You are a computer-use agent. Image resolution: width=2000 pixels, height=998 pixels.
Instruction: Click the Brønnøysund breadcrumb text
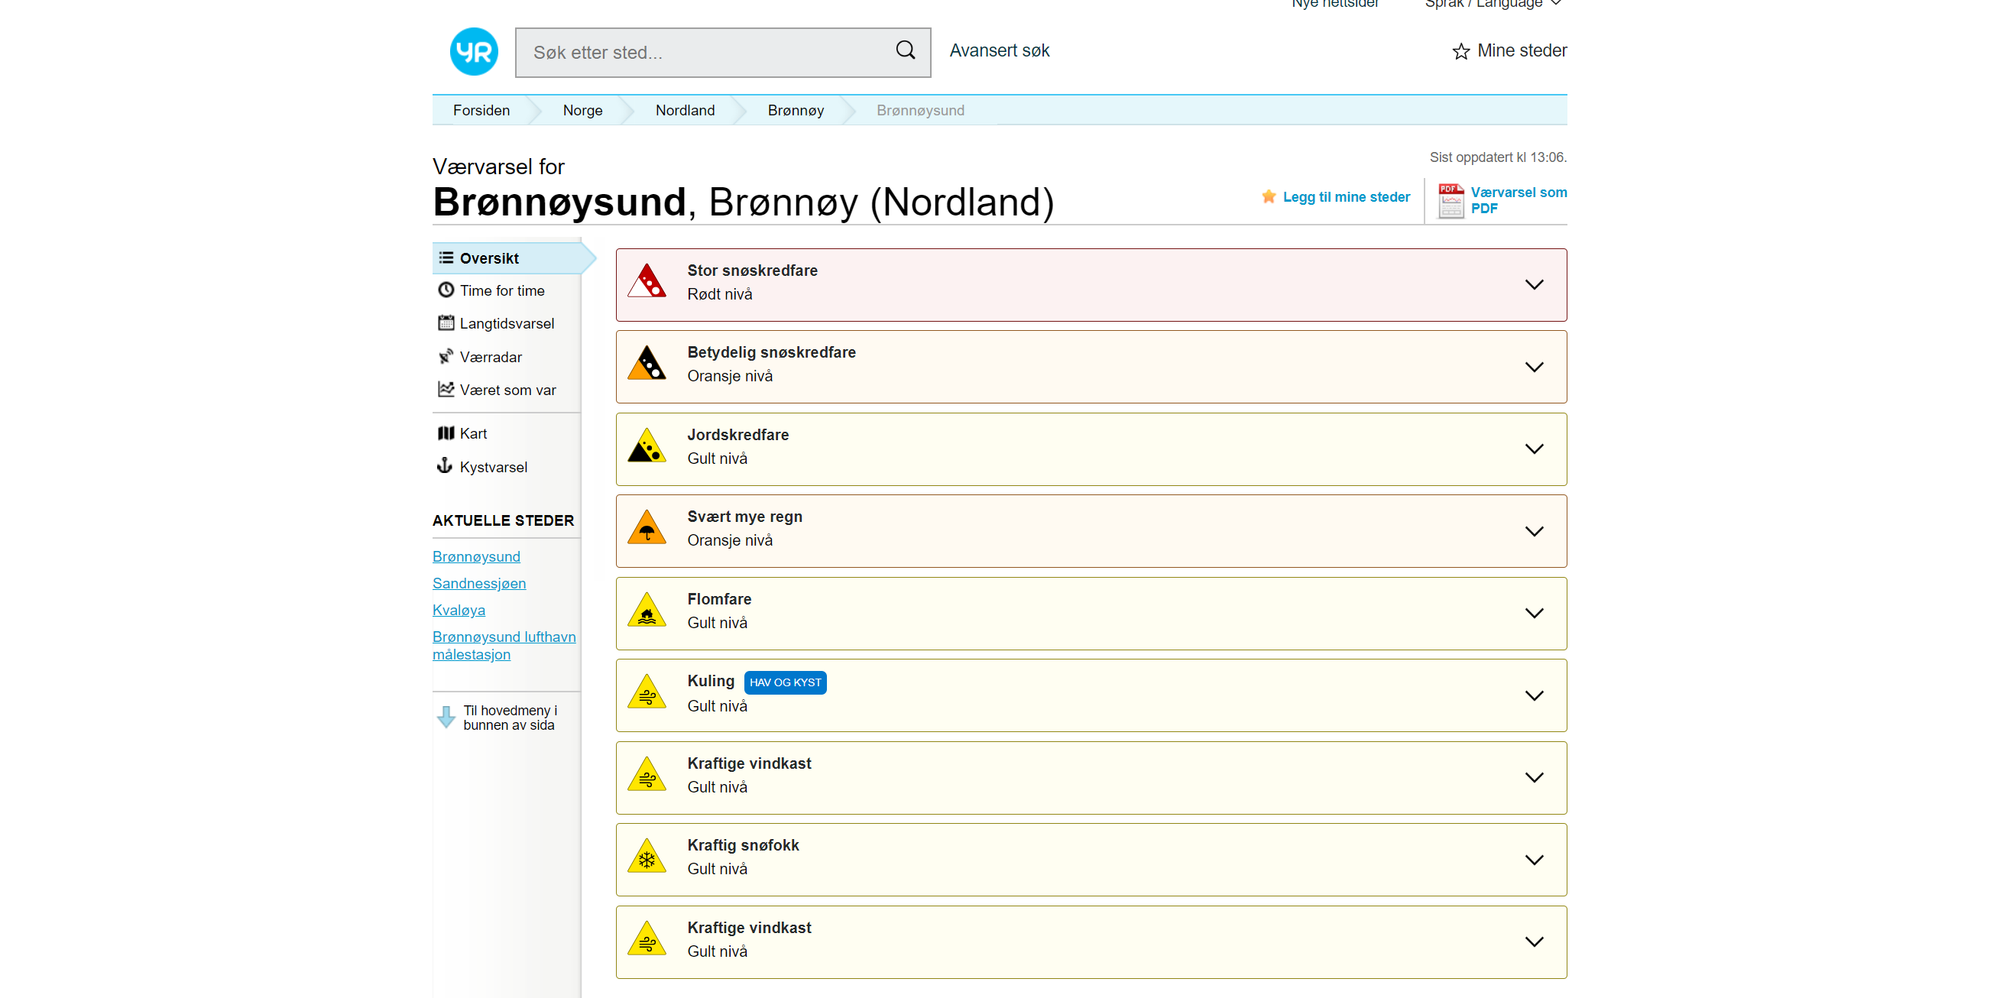[920, 110]
